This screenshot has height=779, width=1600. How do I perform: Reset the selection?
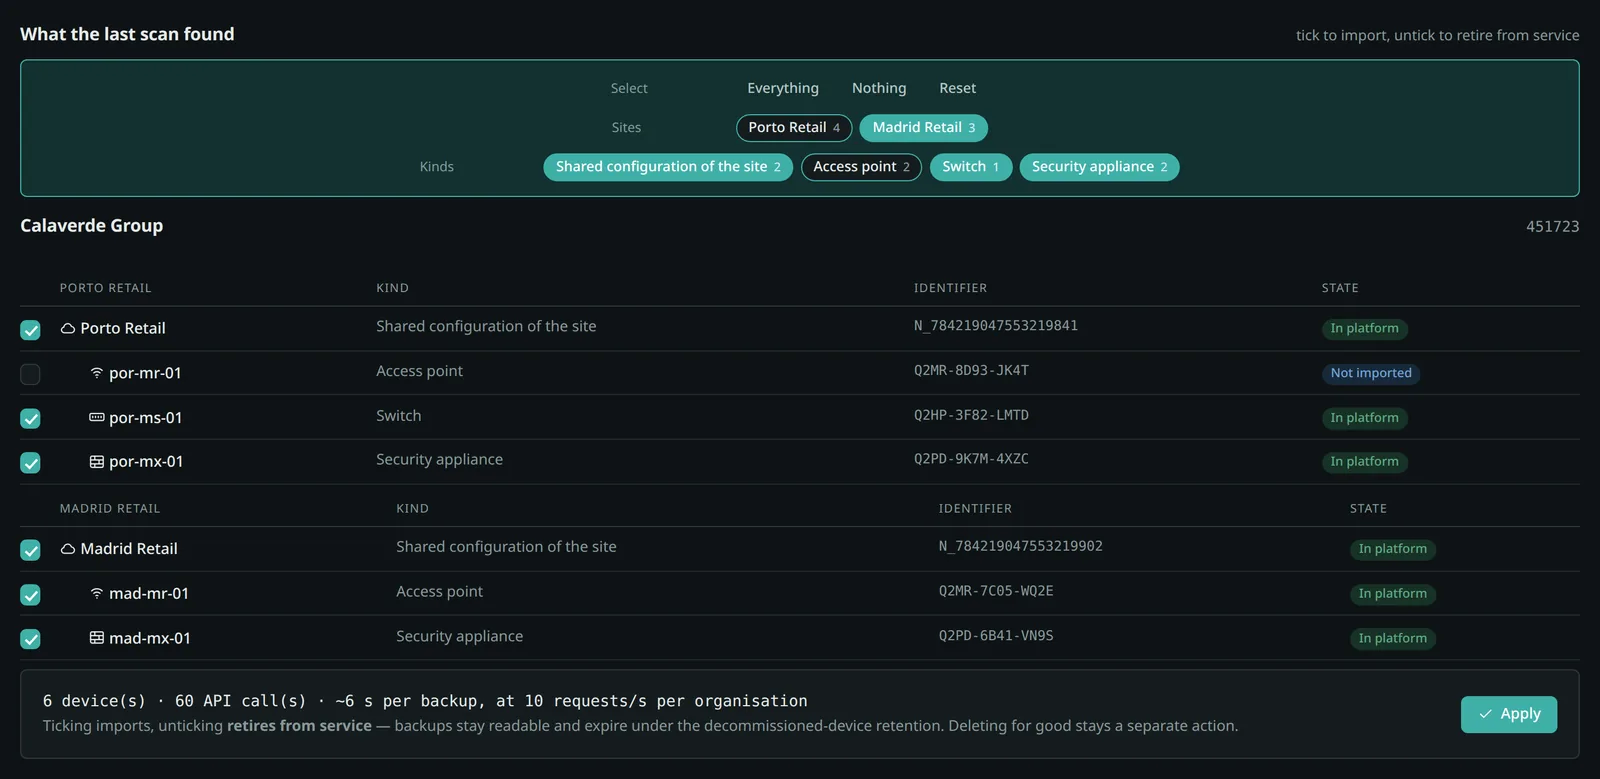pyautogui.click(x=958, y=88)
